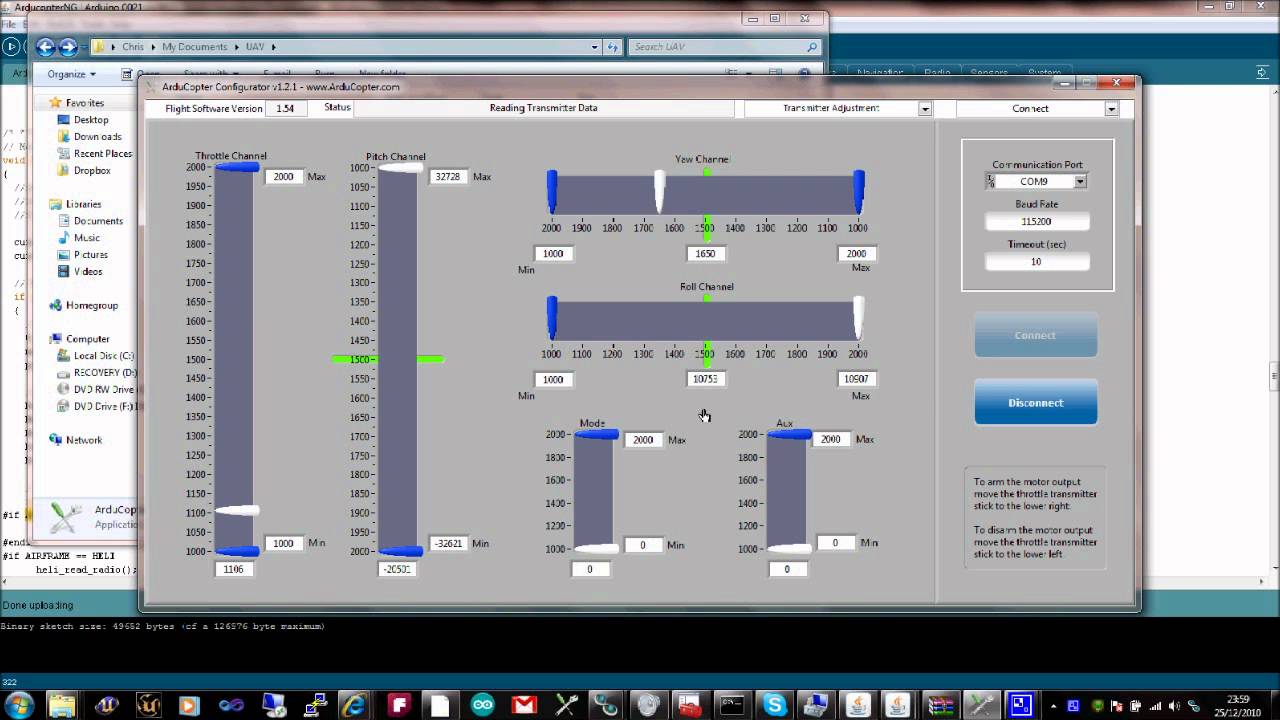
Task: Click the Arduino upload arrow button at top-left
Action: 11,46
